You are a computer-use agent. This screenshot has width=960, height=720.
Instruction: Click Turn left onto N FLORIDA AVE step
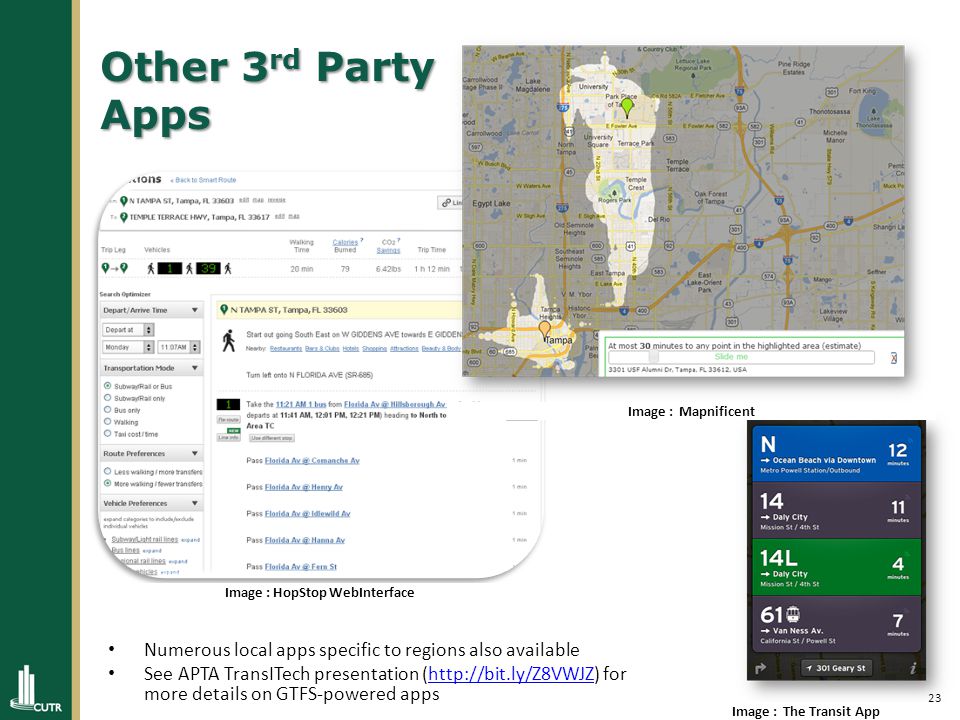tap(309, 375)
